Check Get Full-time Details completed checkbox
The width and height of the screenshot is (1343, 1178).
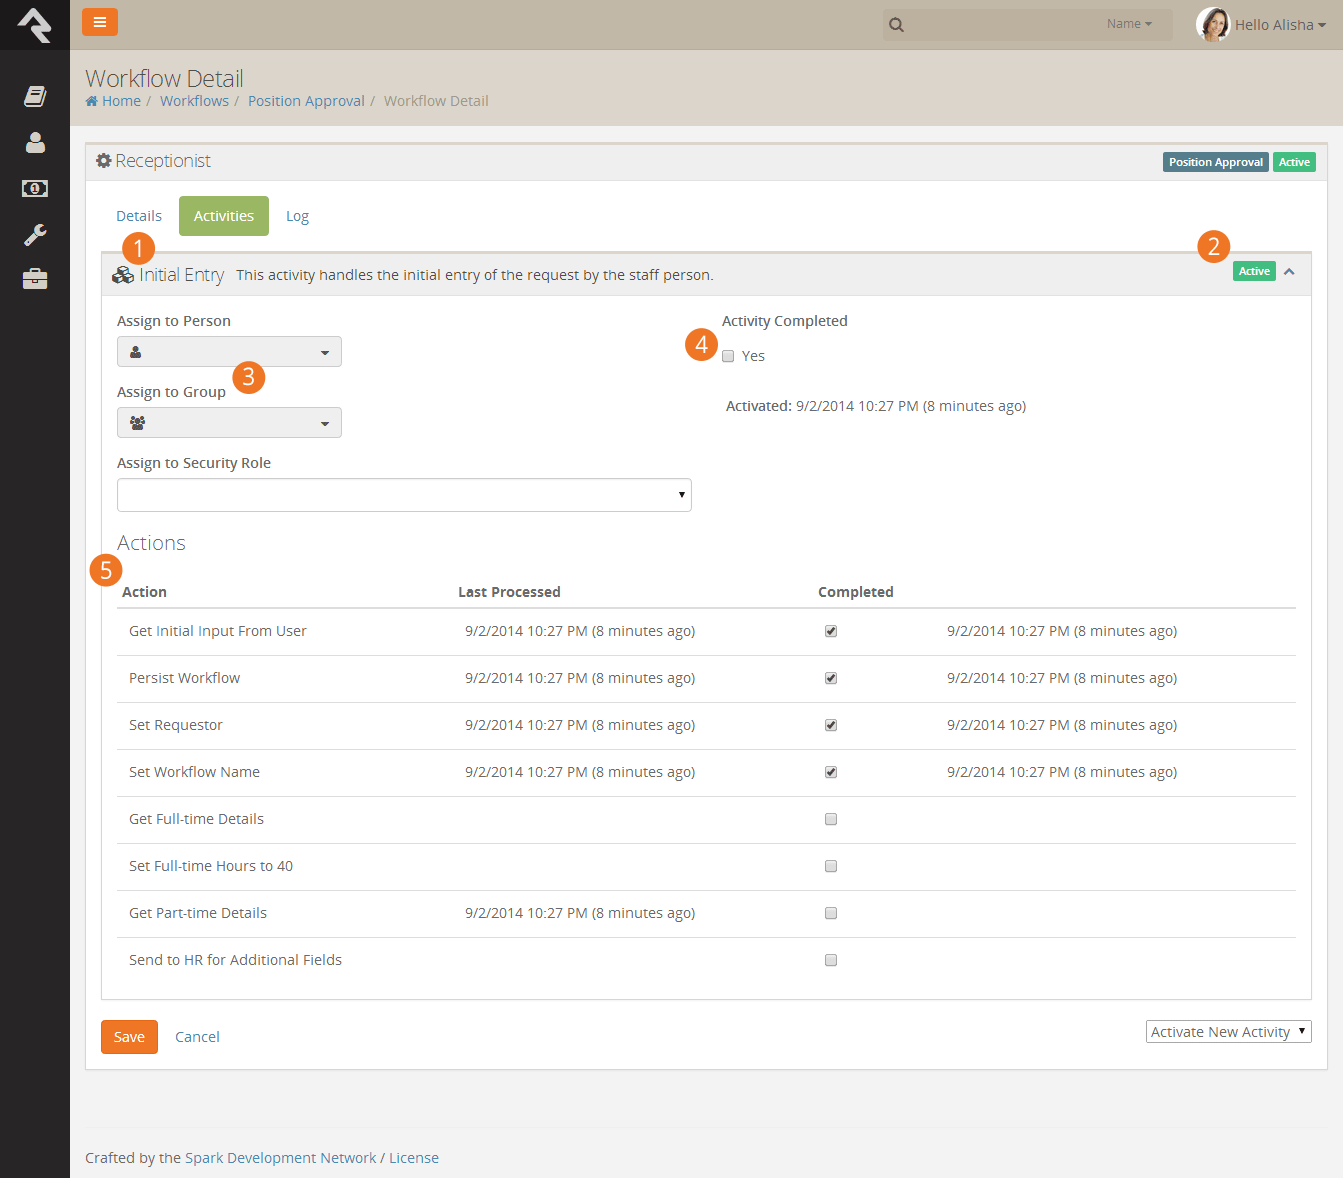pos(831,819)
